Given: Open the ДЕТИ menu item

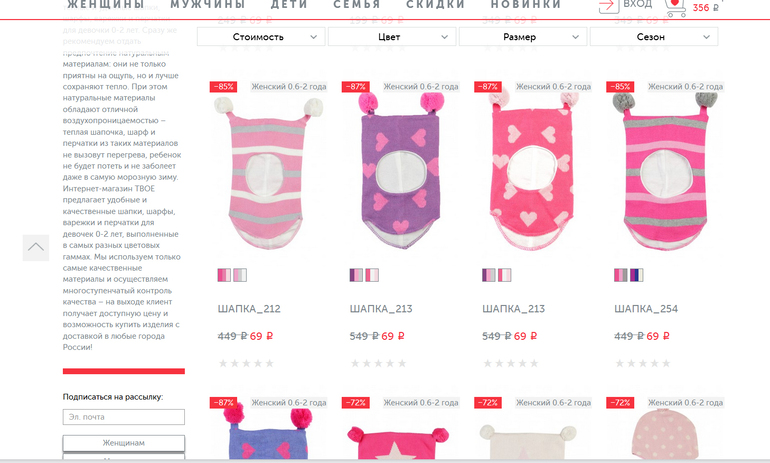Looking at the screenshot, I should pyautogui.click(x=289, y=5).
